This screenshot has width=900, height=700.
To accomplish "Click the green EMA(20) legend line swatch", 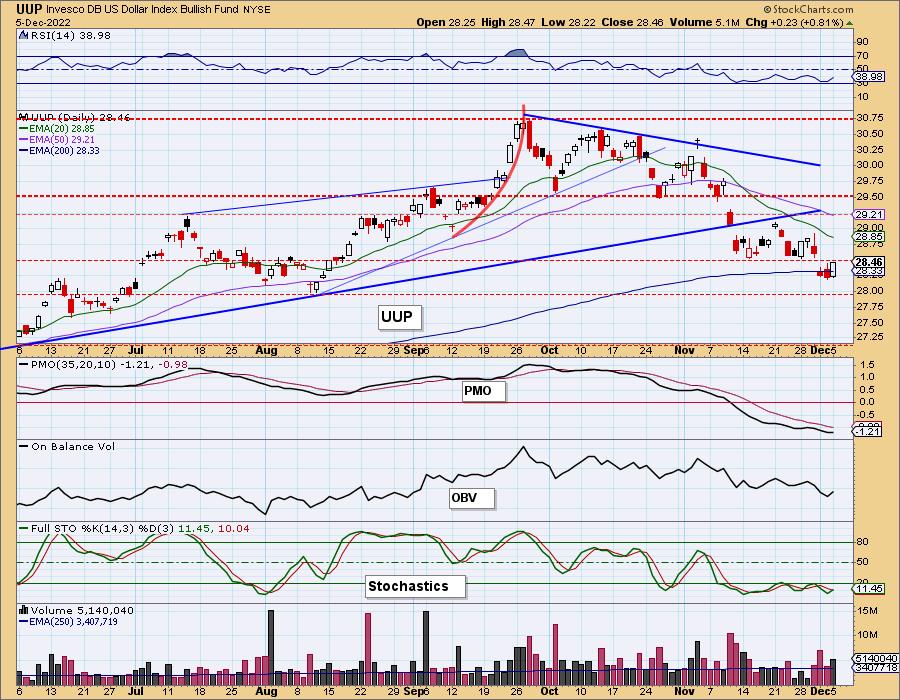I will [24, 129].
